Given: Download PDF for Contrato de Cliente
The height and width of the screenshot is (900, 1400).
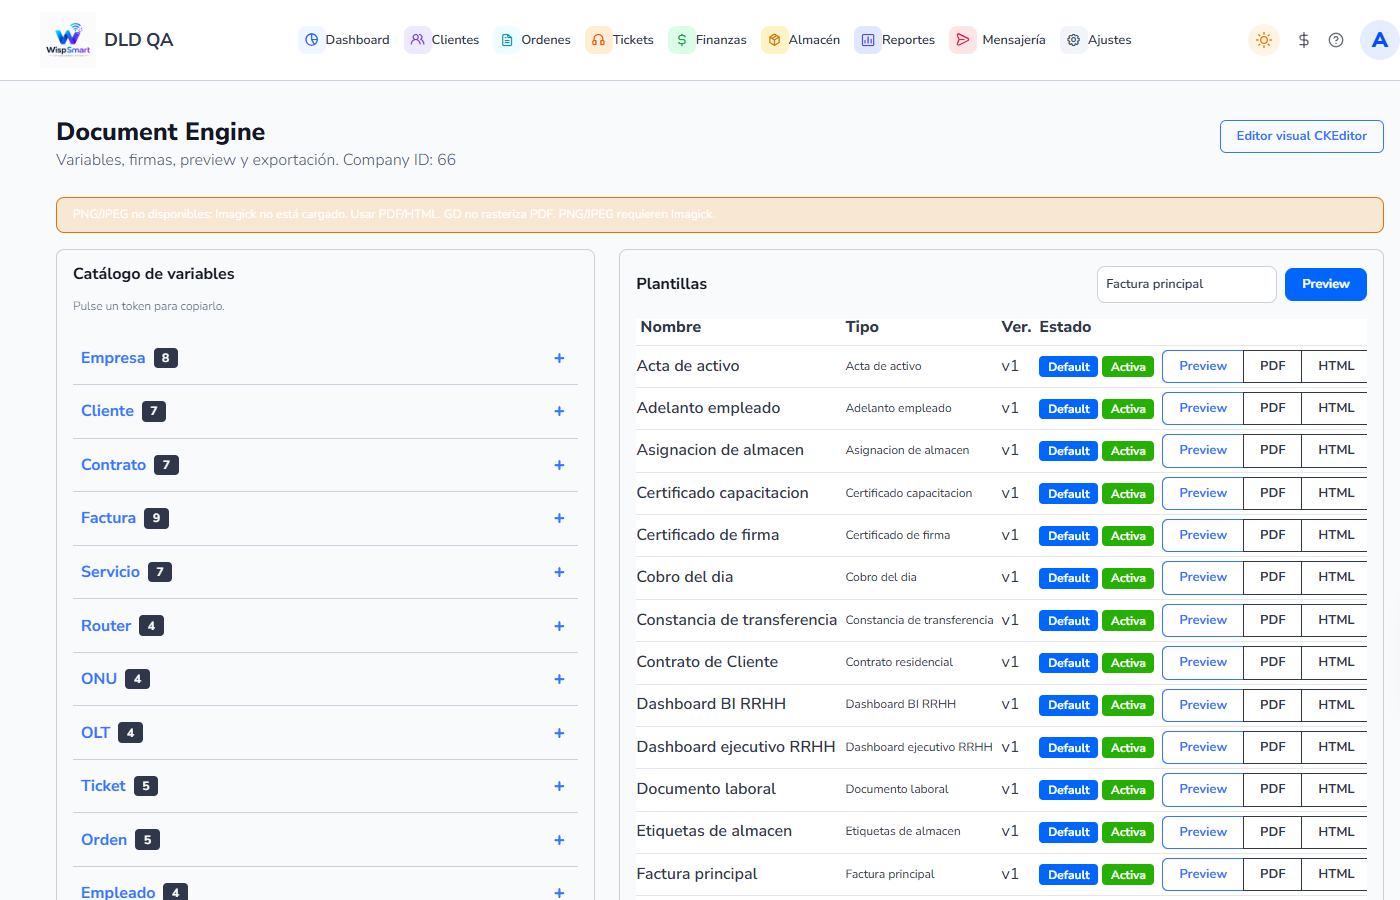Looking at the screenshot, I should pos(1272,662).
